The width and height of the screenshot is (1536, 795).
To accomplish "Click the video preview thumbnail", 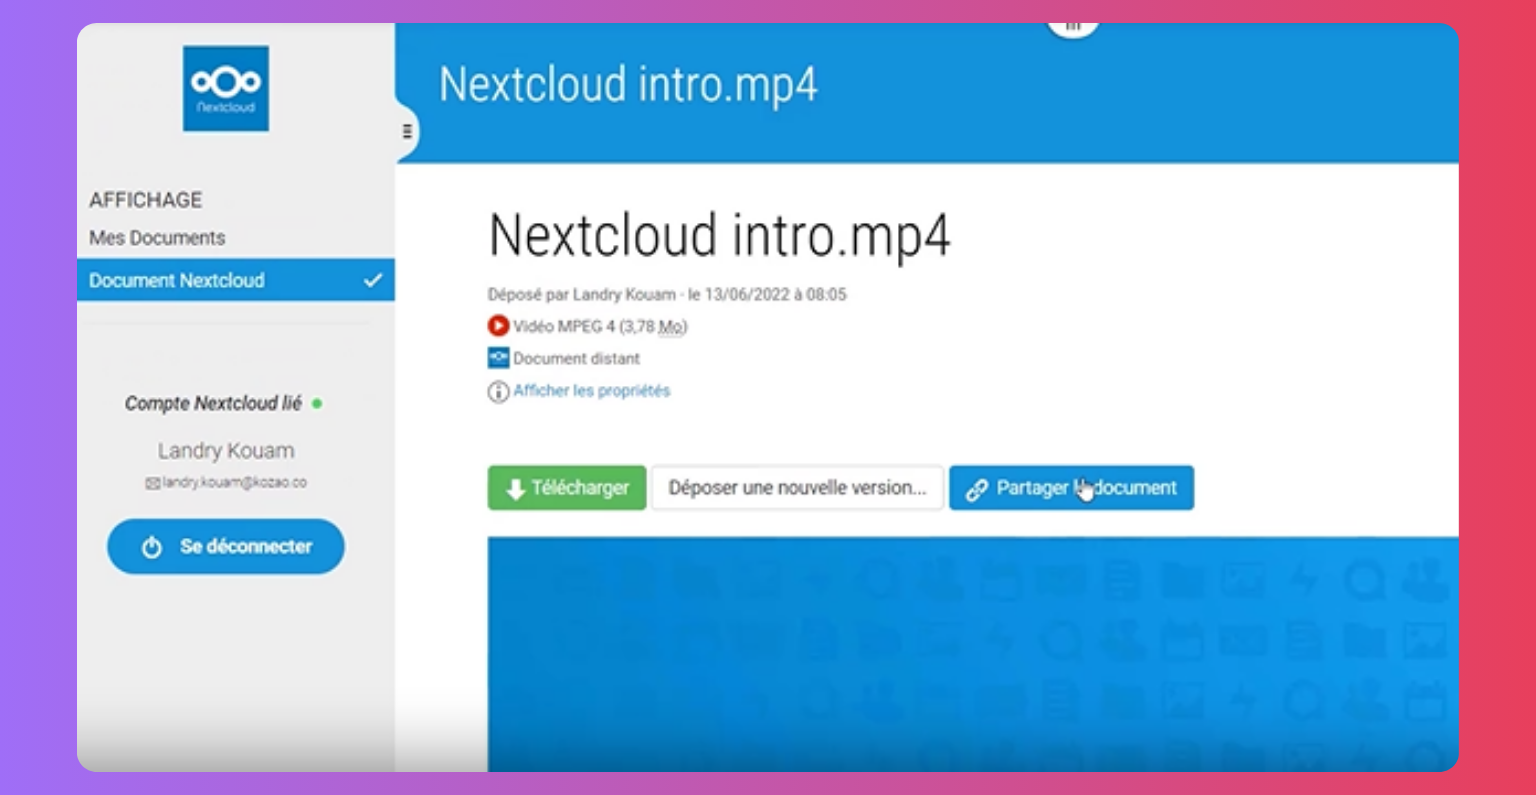I will [973, 654].
